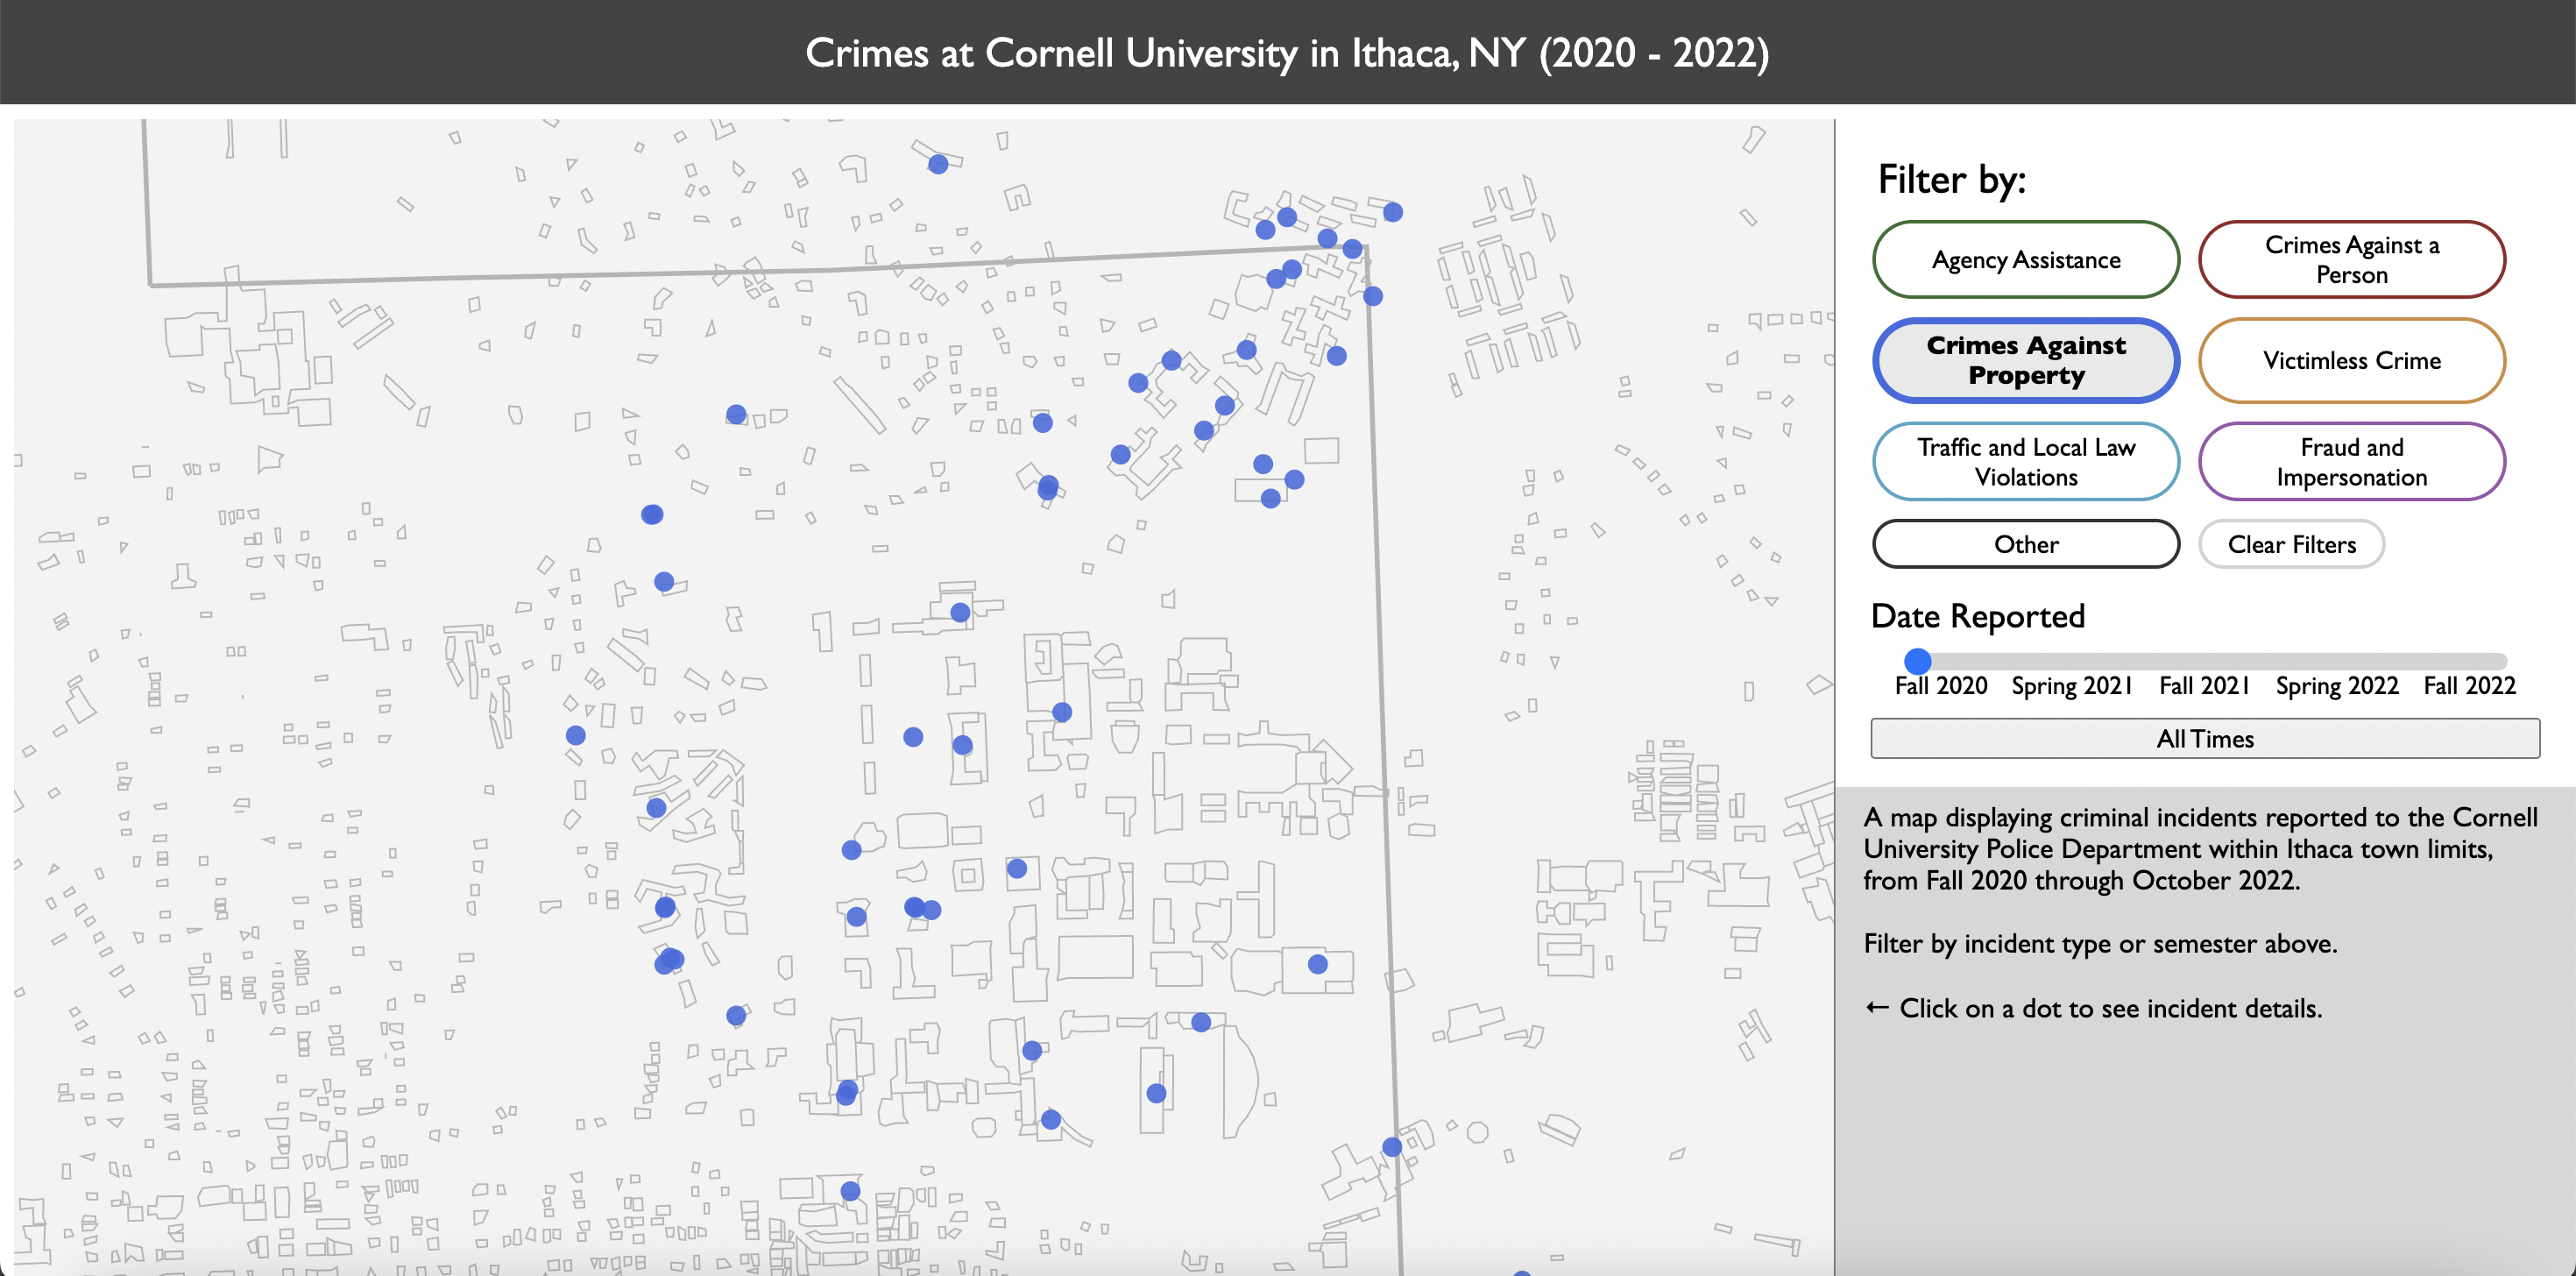This screenshot has height=1276, width=2576.
Task: Select the Traffic and Local Law Violations filter
Action: click(x=2025, y=461)
